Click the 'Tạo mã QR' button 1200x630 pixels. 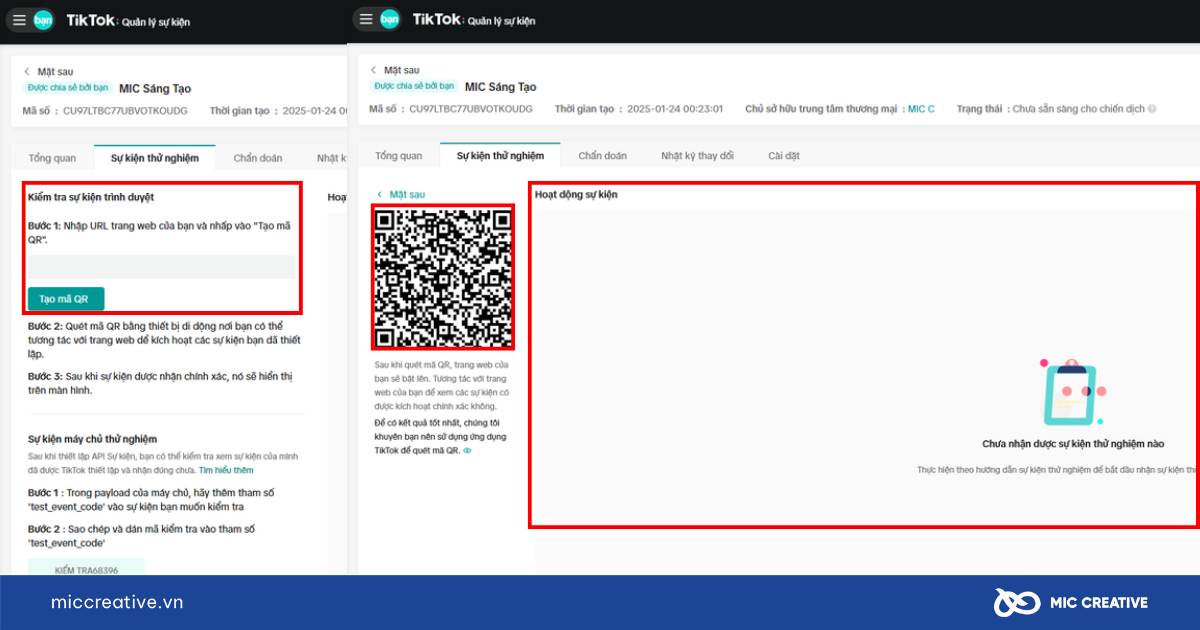click(x=65, y=299)
